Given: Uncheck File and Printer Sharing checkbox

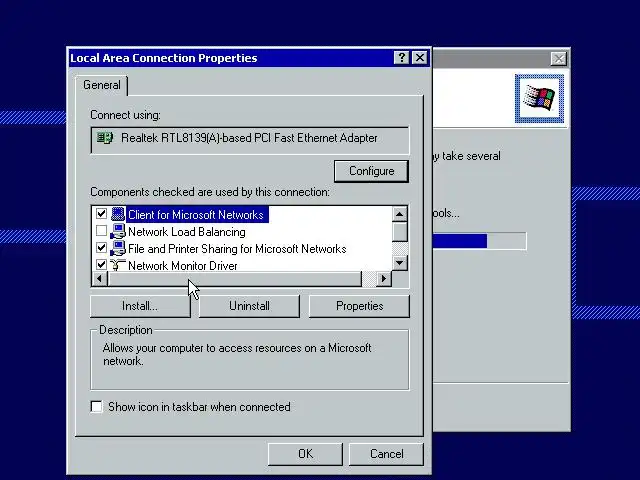Looking at the screenshot, I should pyautogui.click(x=101, y=247).
